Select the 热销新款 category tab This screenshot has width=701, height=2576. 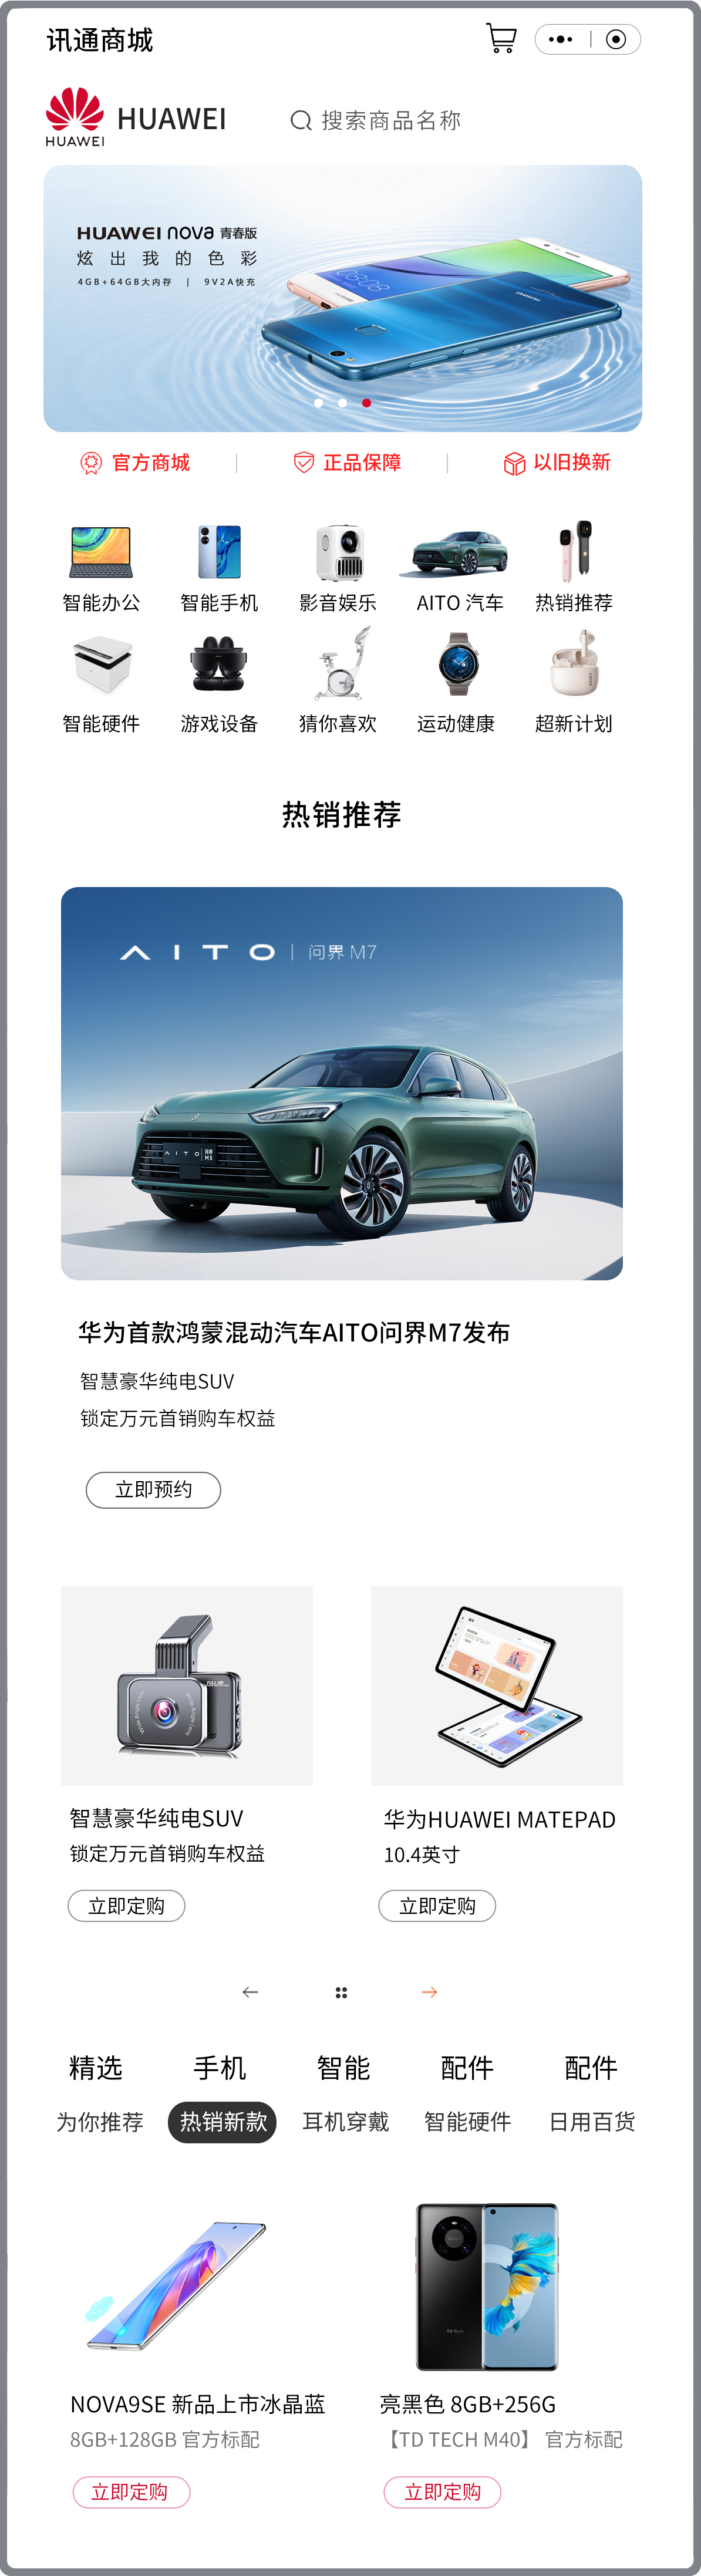tap(222, 2121)
